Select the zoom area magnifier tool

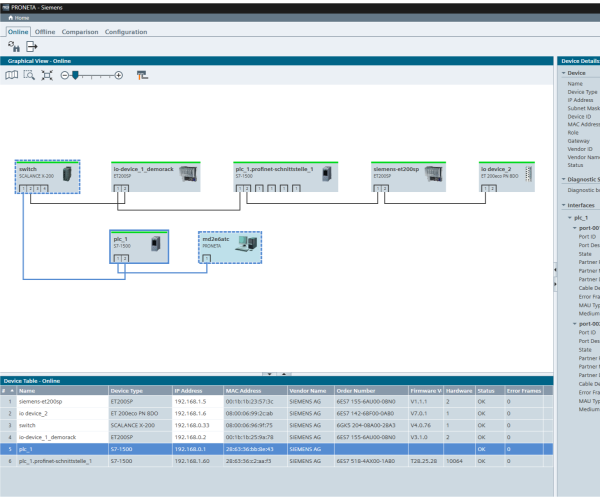coord(30,75)
